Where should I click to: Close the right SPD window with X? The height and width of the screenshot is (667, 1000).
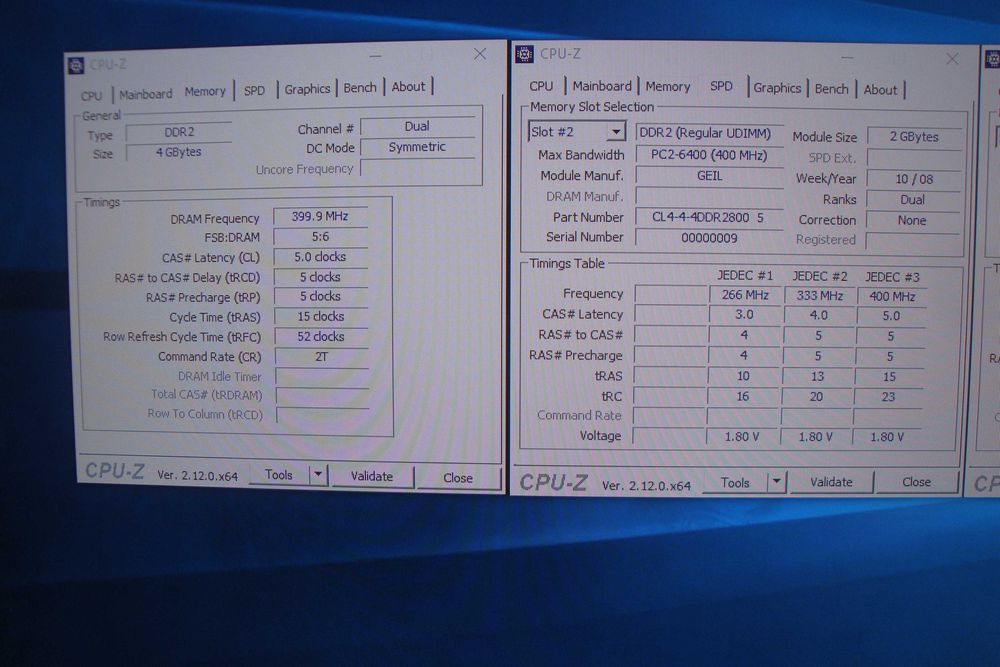tap(952, 59)
